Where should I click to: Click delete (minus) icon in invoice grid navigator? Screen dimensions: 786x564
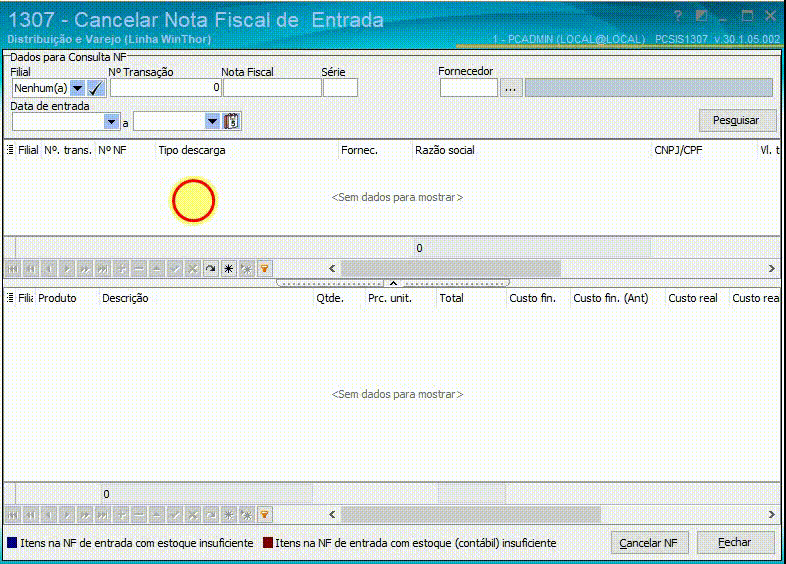pyautogui.click(x=139, y=269)
